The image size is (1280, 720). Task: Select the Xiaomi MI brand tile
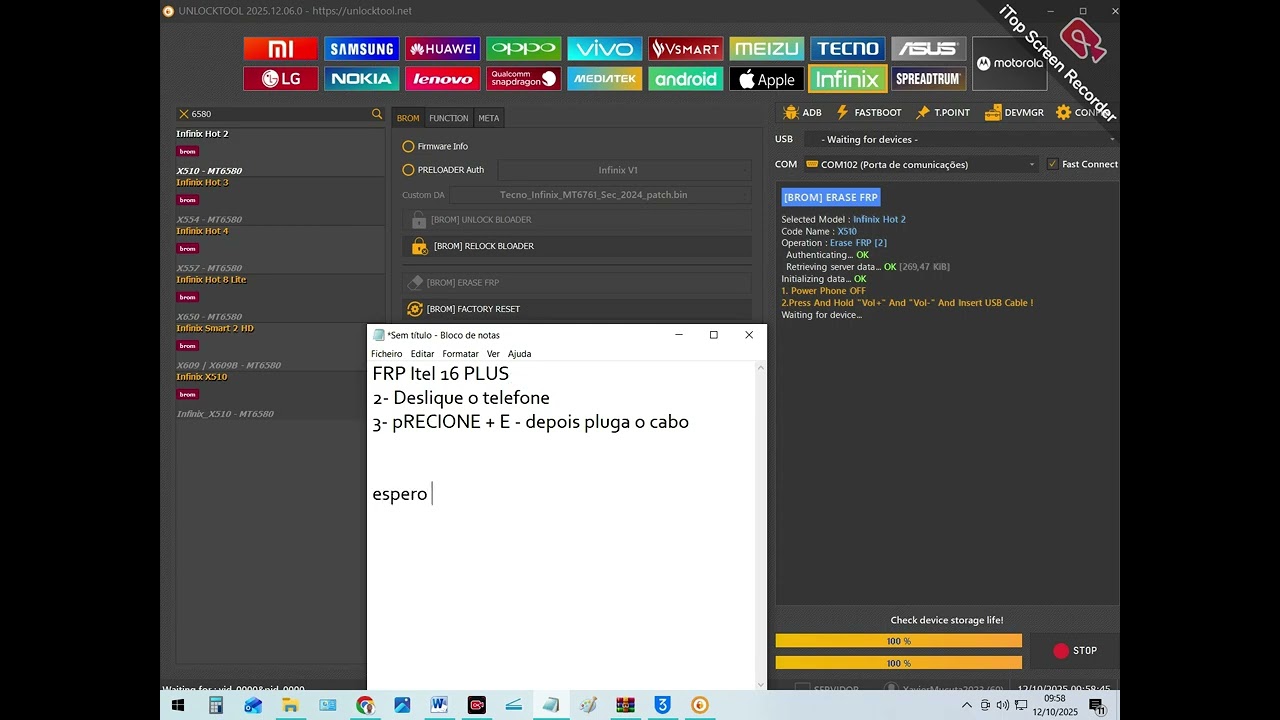pos(281,49)
